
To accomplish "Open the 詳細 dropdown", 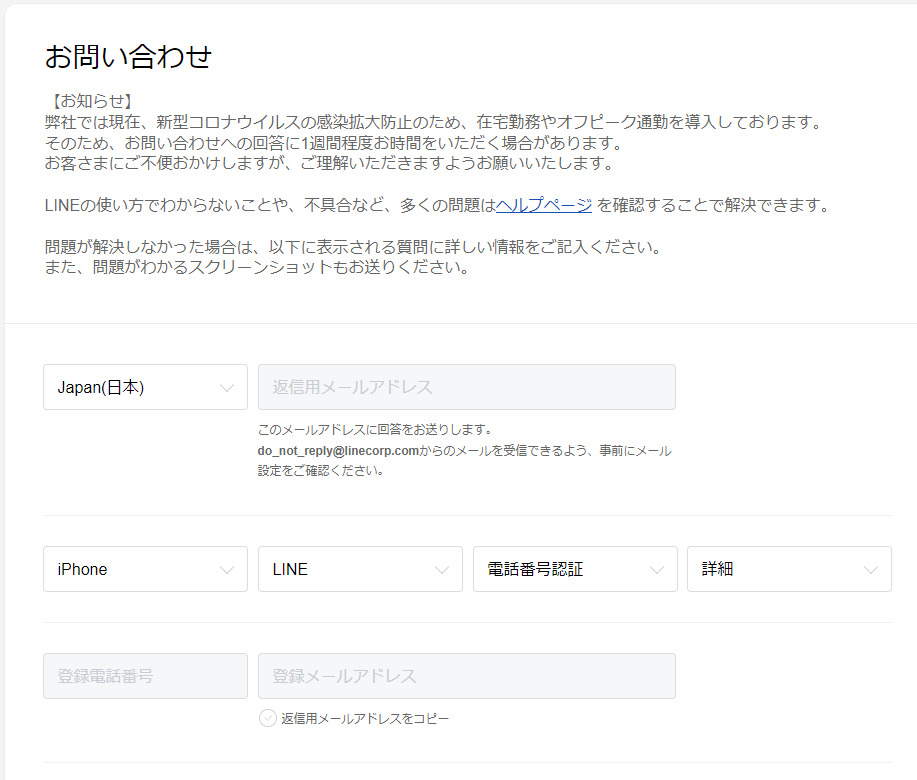I will [788, 569].
